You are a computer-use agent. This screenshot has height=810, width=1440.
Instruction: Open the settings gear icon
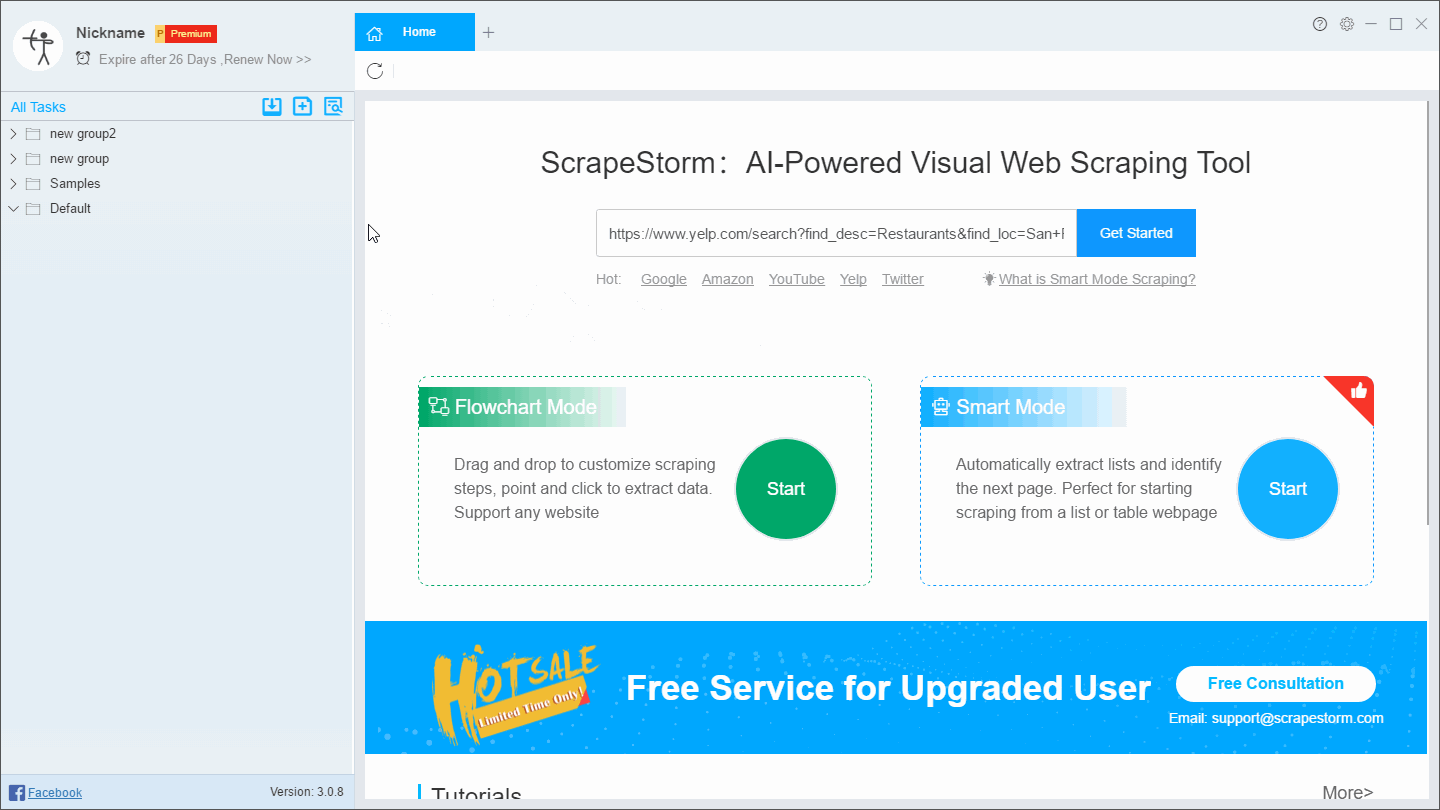[x=1347, y=24]
